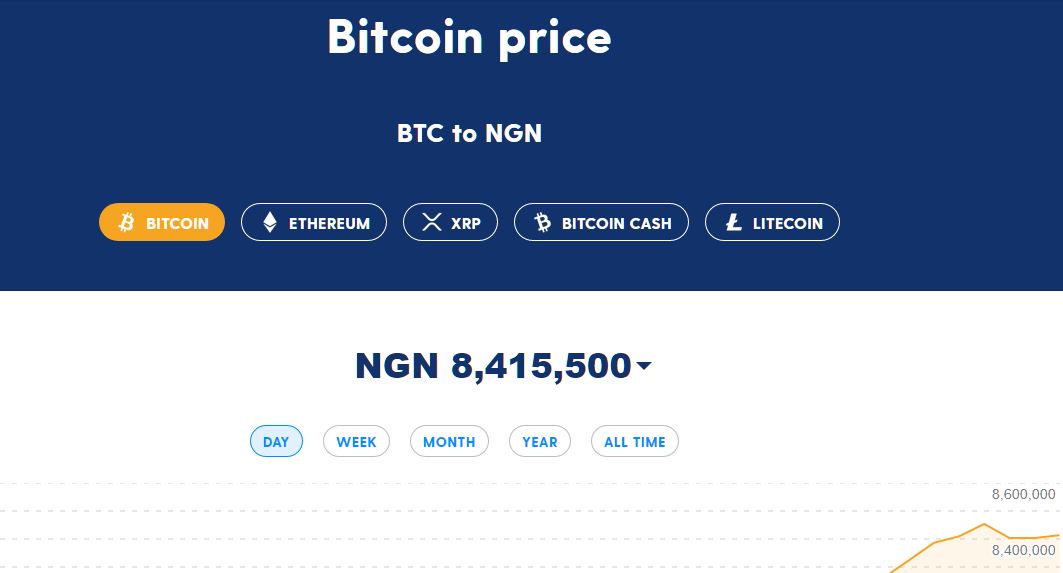View the YEAR price history
This screenshot has width=1063, height=573.
pyautogui.click(x=540, y=441)
